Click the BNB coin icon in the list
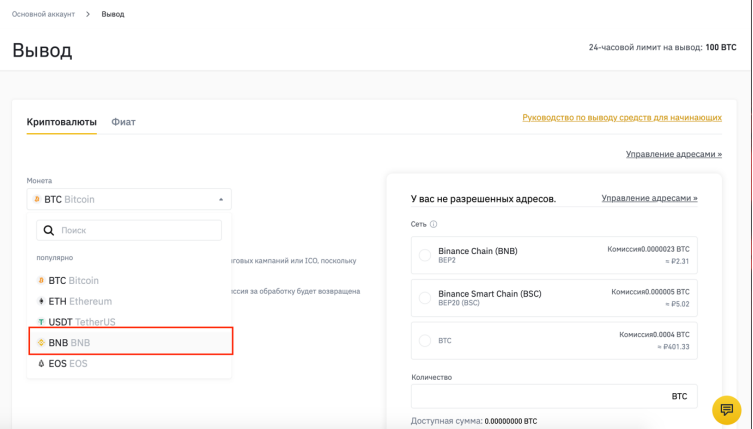 (x=41, y=343)
